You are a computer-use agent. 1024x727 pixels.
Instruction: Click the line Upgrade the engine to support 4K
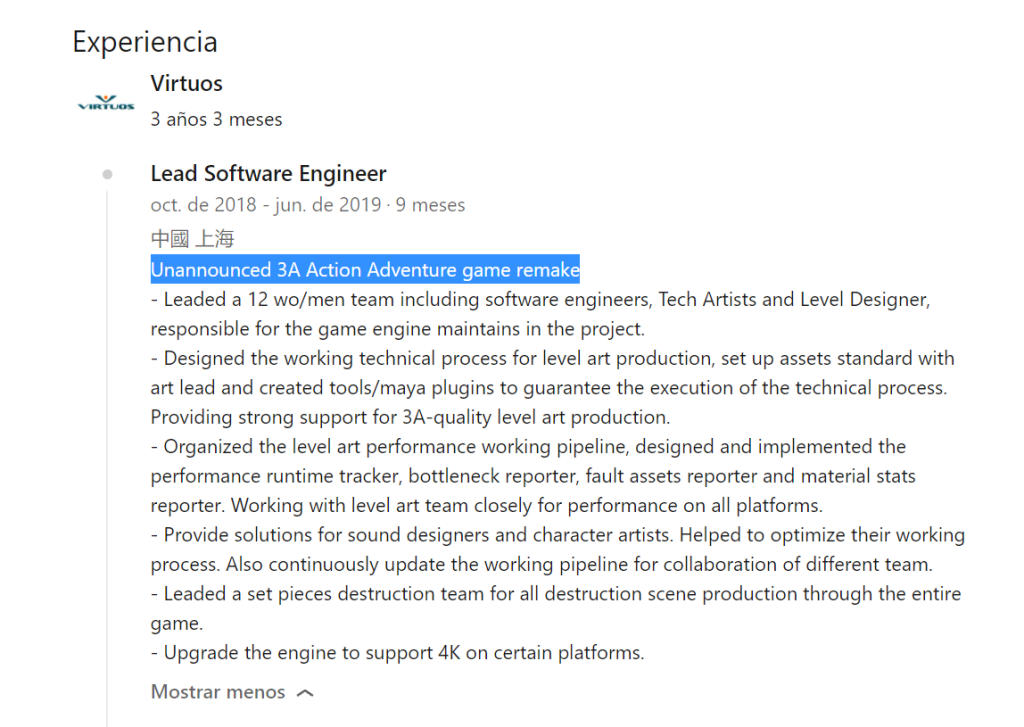398,653
